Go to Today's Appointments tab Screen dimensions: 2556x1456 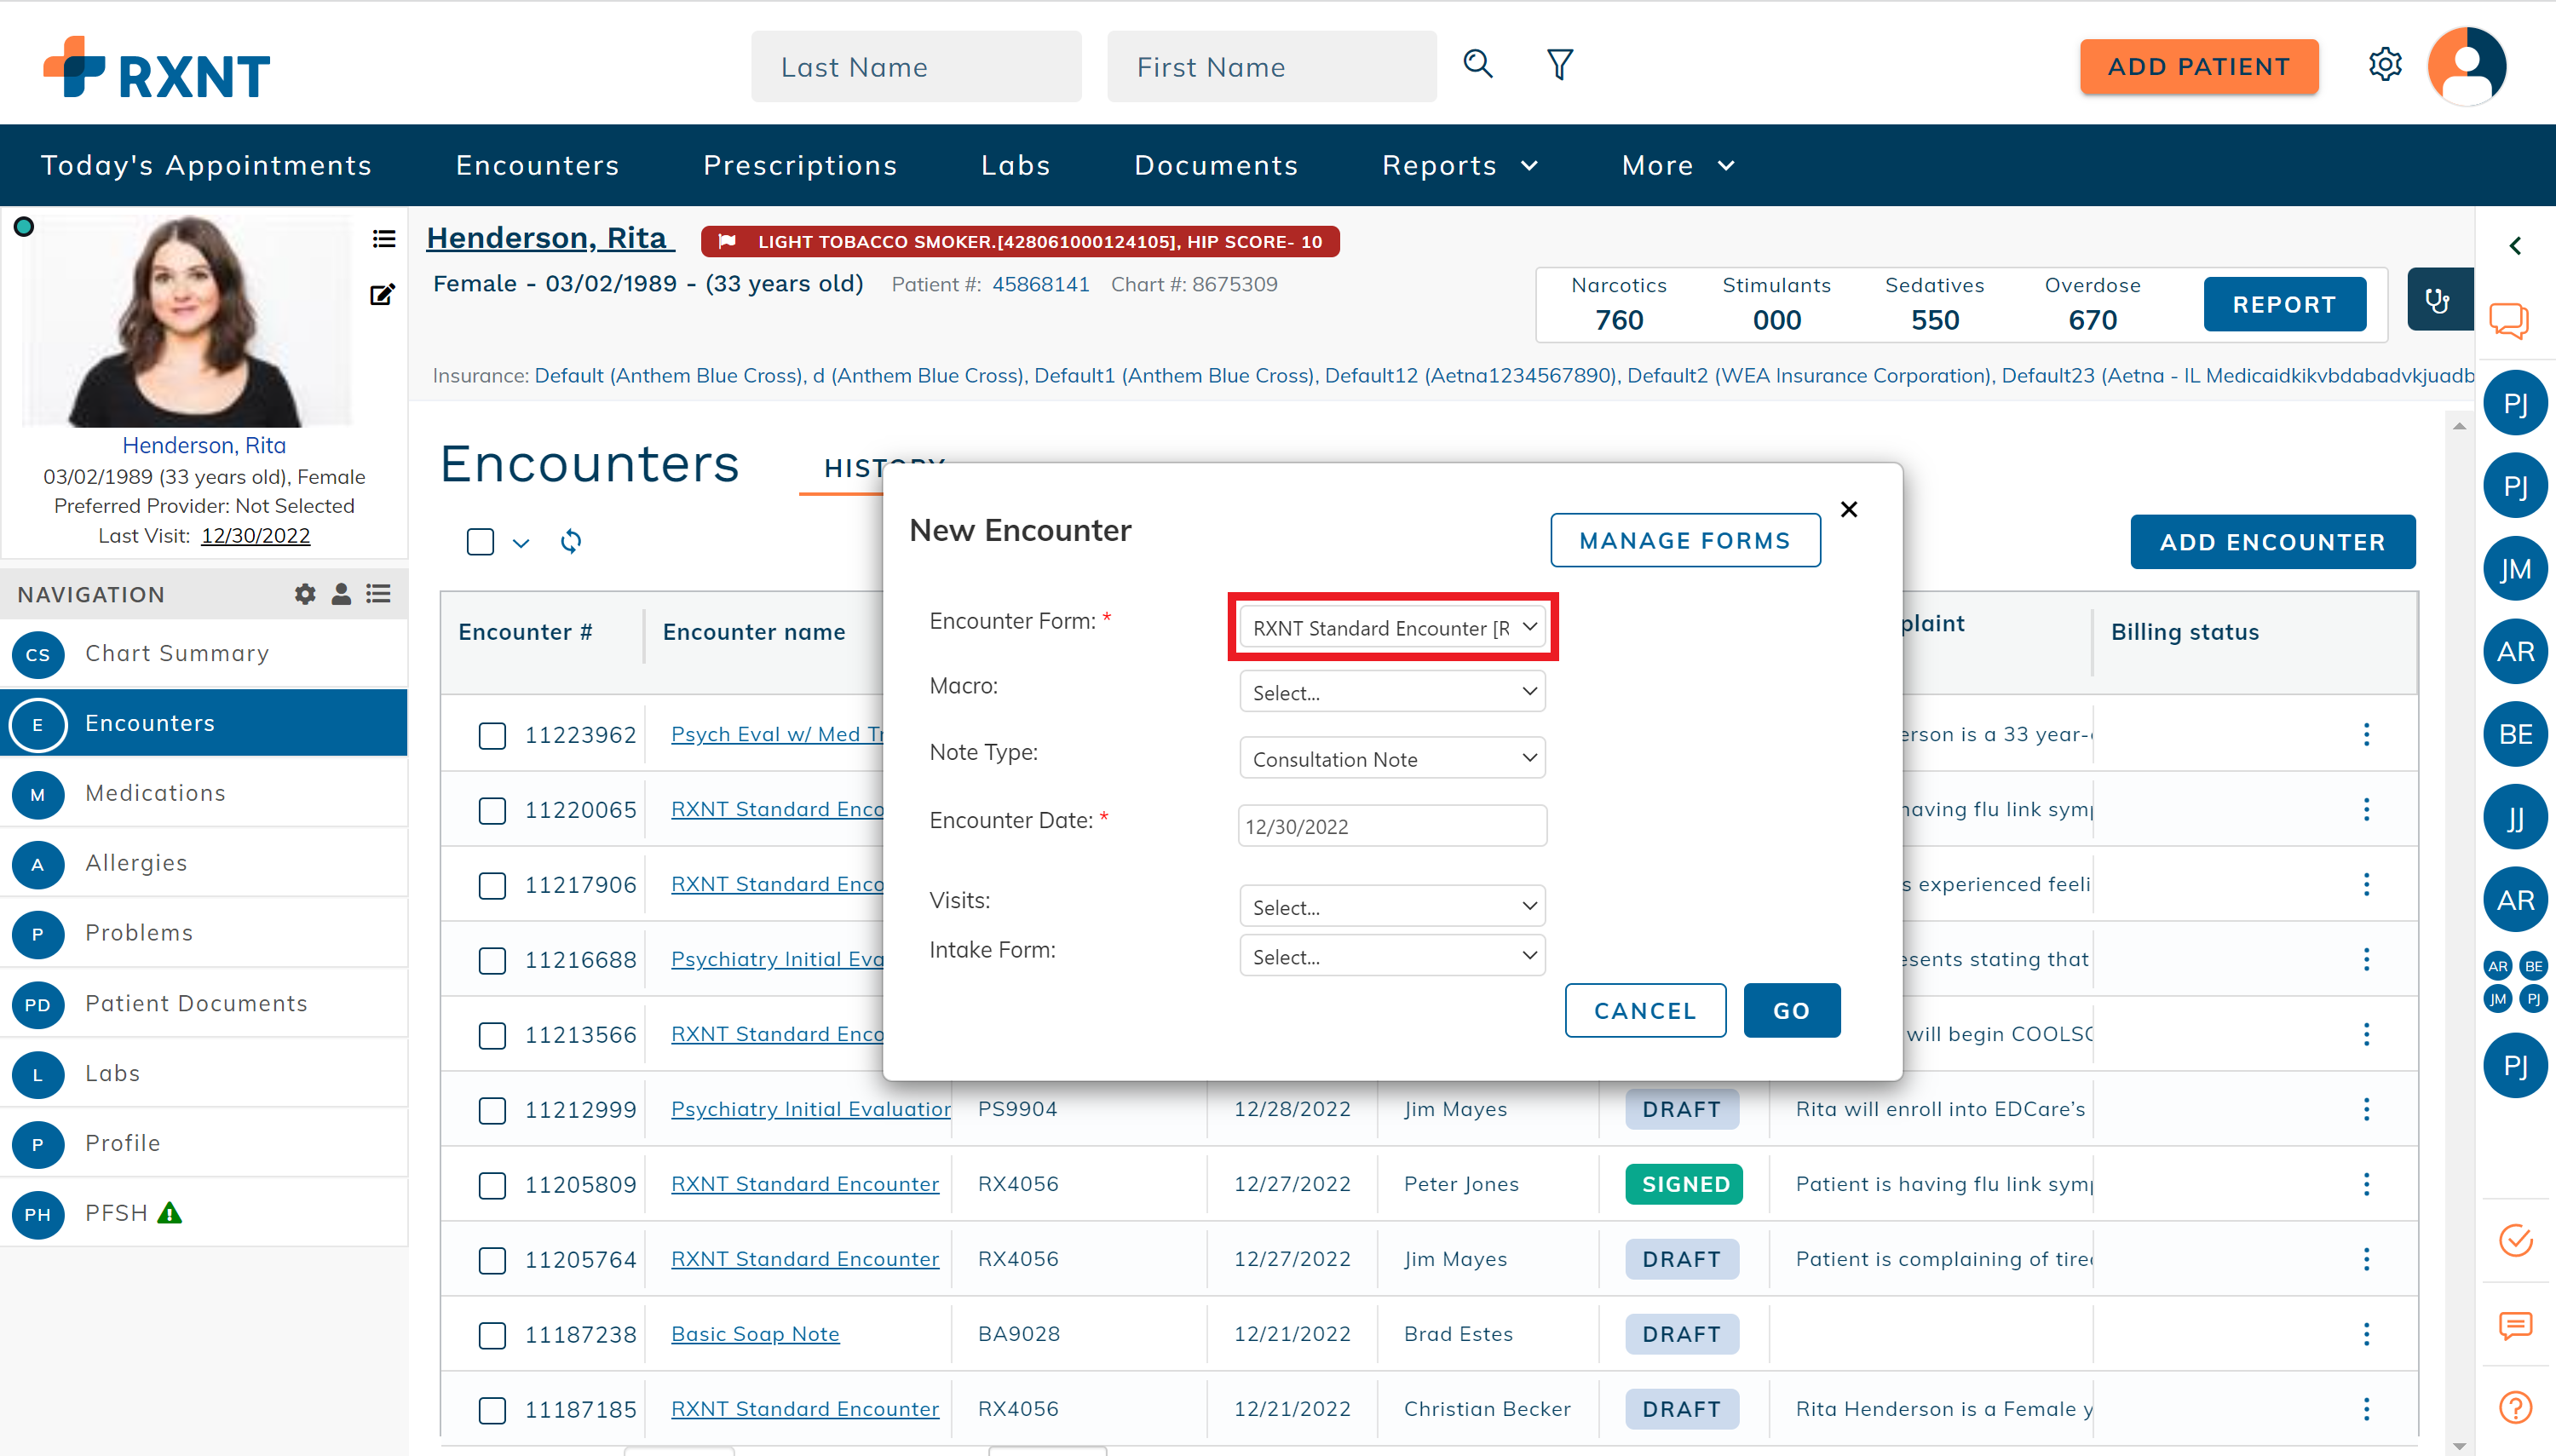[x=206, y=165]
